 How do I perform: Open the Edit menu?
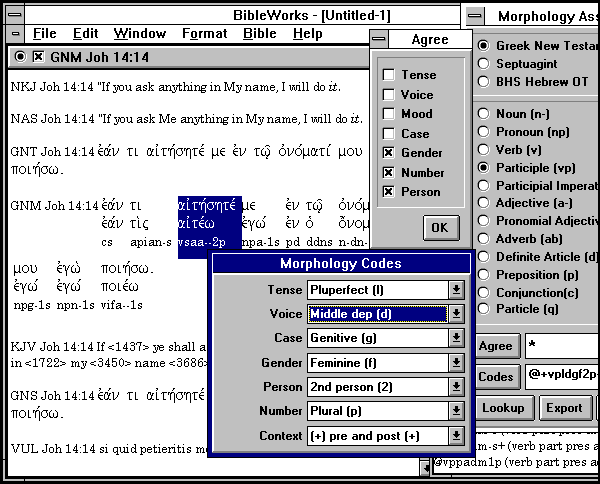pos(86,34)
